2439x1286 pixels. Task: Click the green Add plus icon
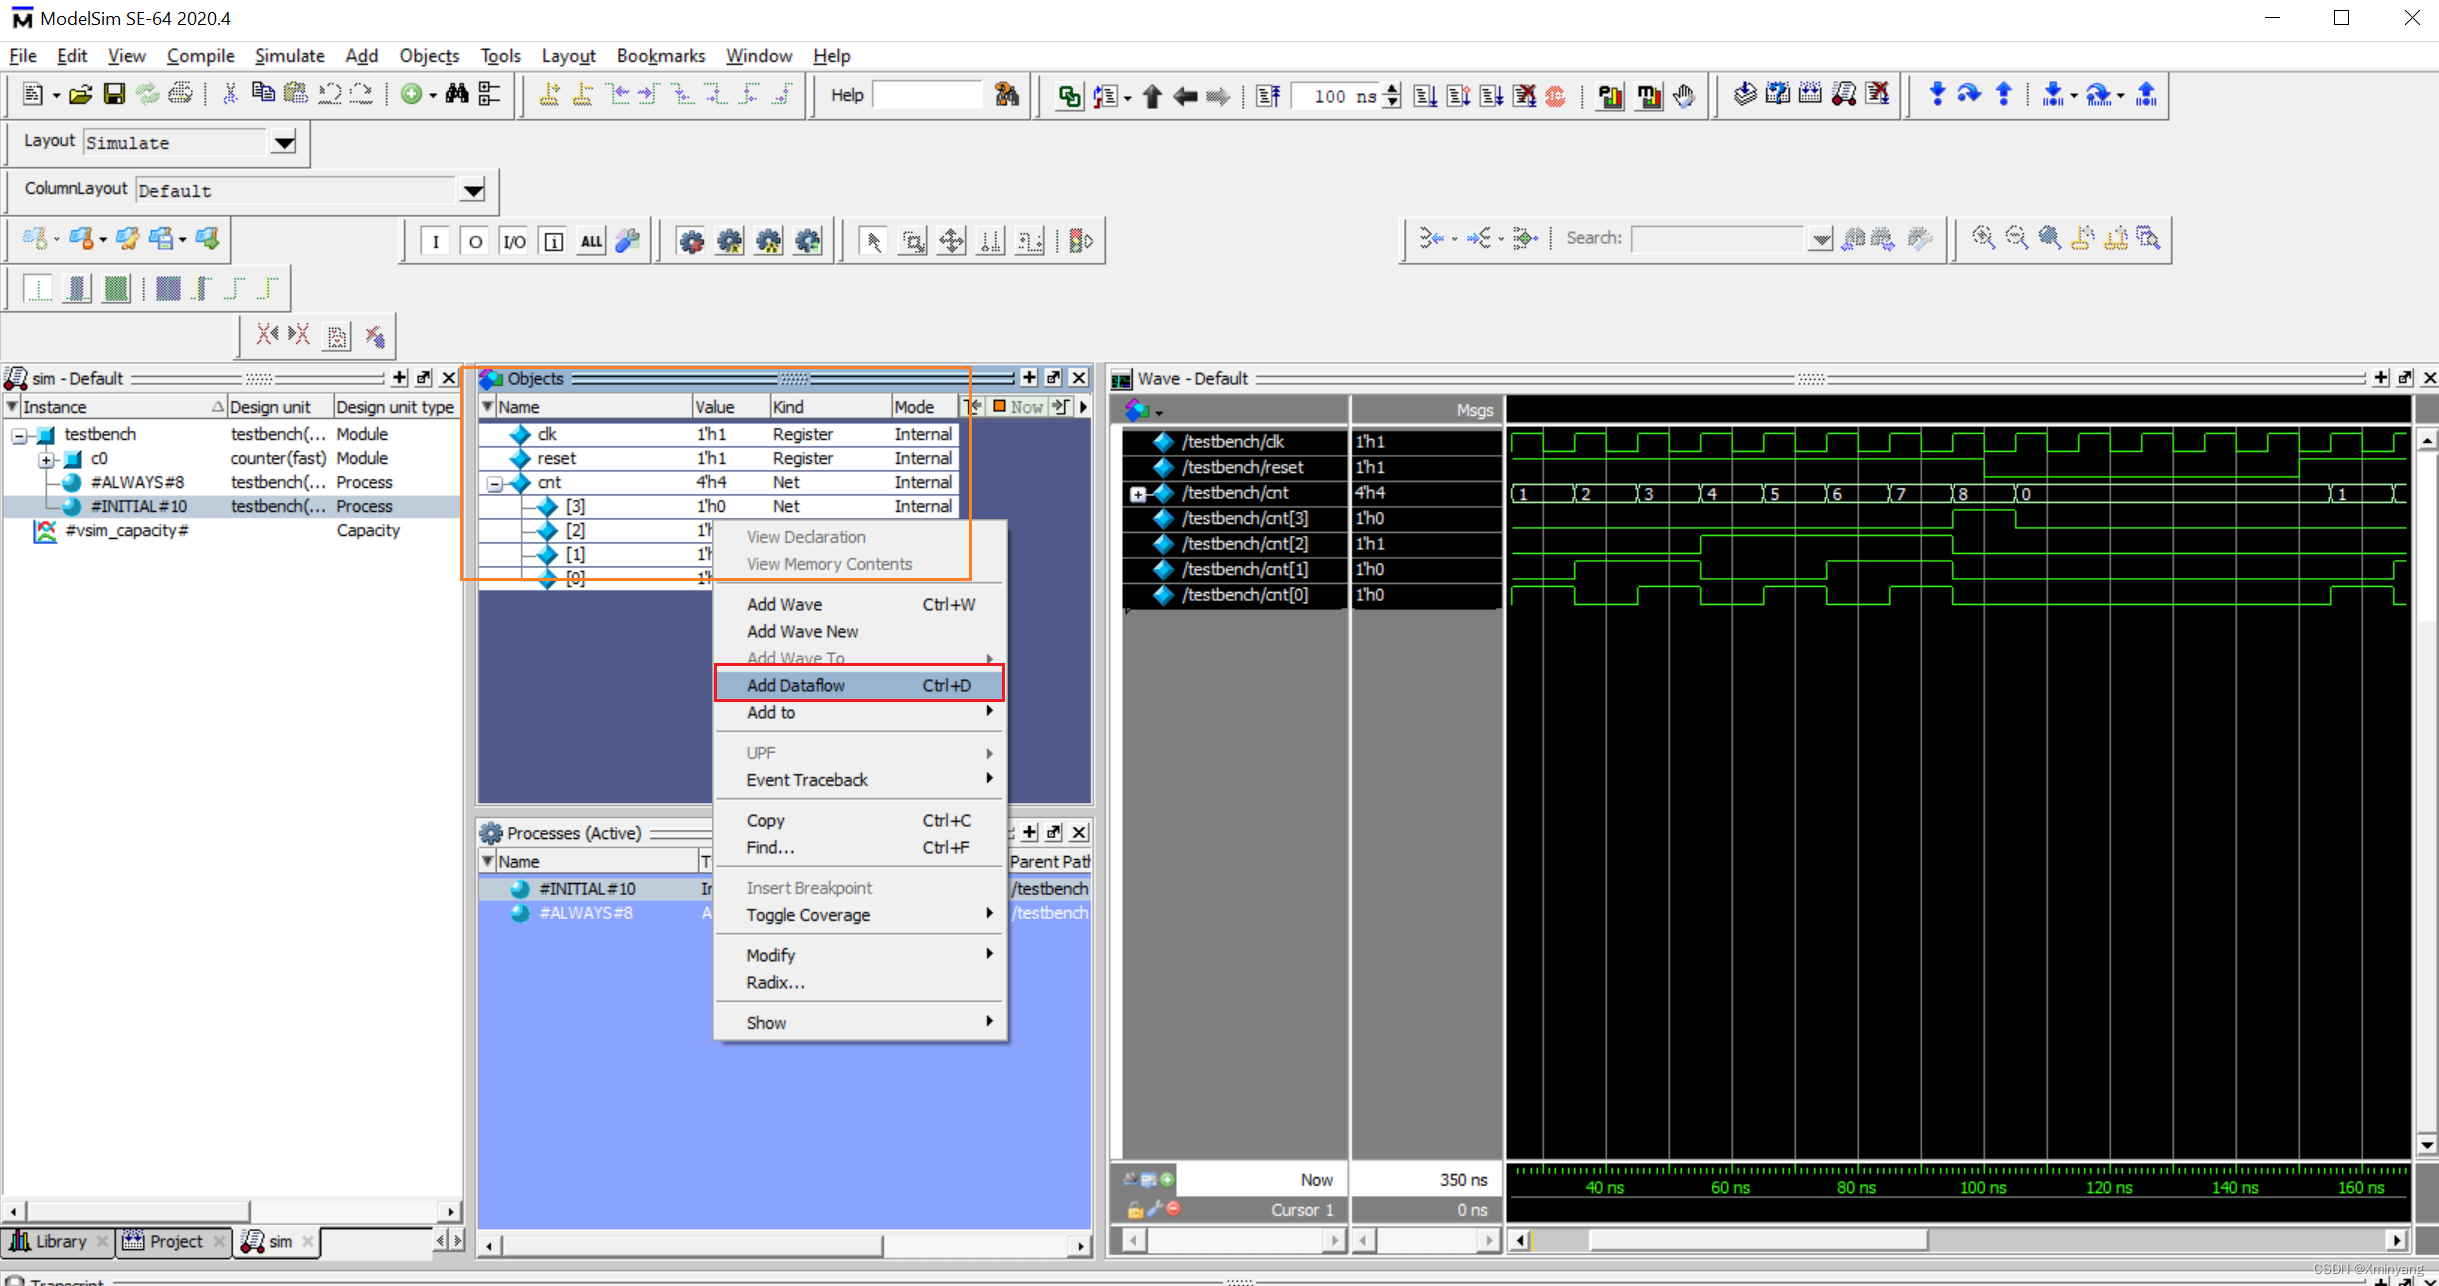coord(411,94)
